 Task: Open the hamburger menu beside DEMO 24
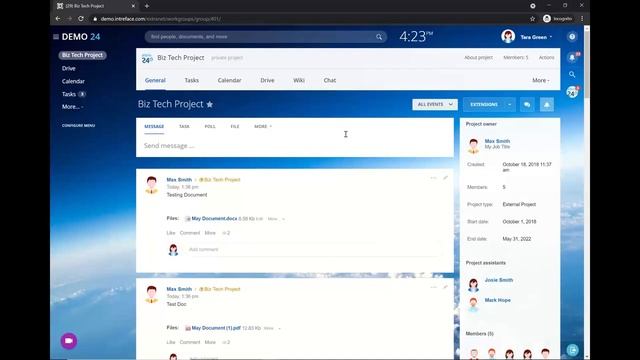56,37
